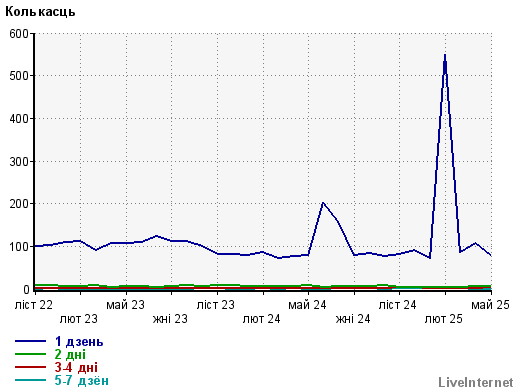Click the '2 дні' legend label

tap(70, 355)
